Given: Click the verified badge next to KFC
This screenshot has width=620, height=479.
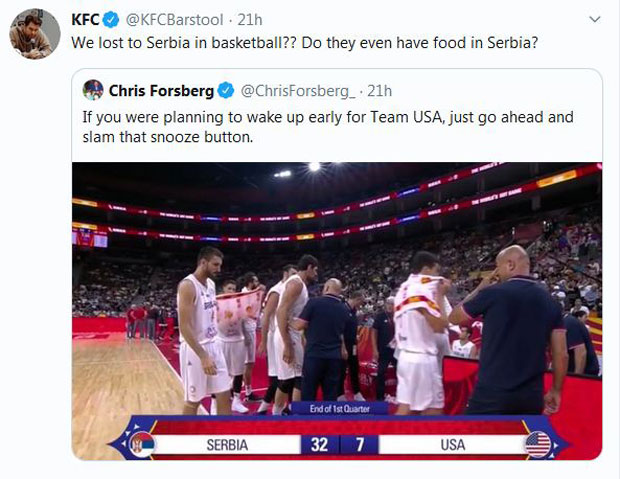Looking at the screenshot, I should pyautogui.click(x=109, y=19).
